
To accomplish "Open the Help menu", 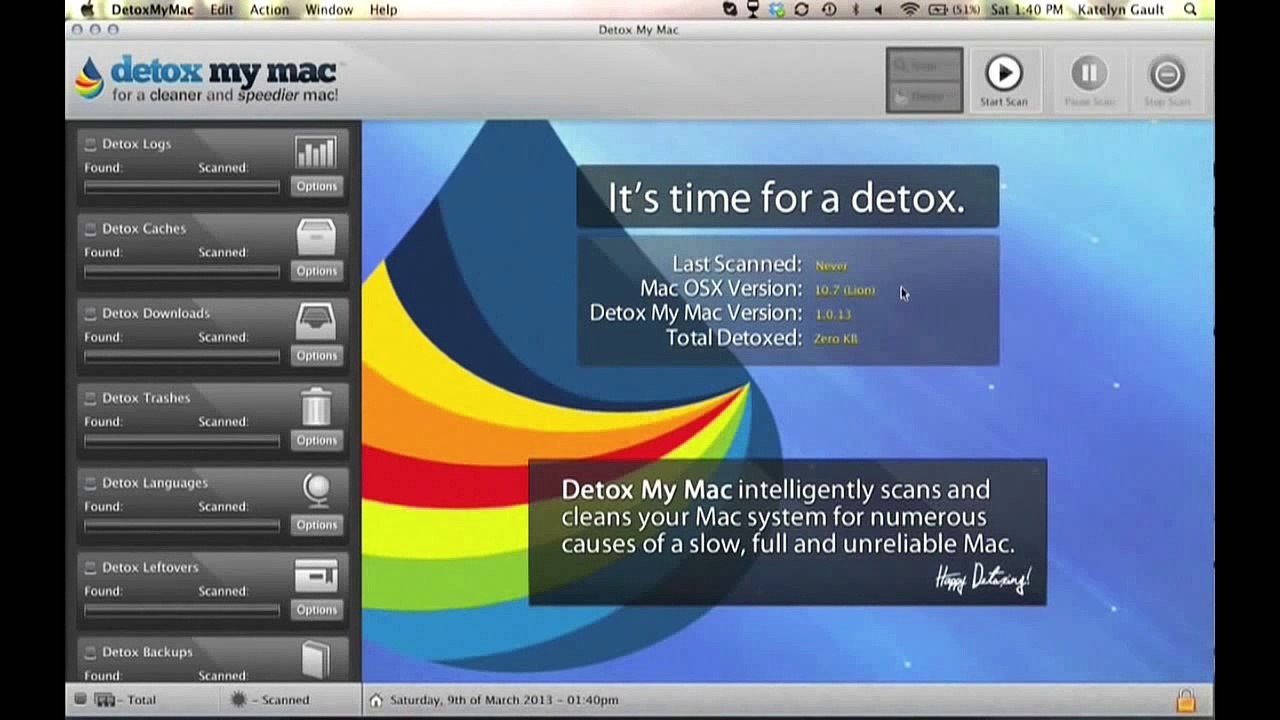I will (383, 10).
